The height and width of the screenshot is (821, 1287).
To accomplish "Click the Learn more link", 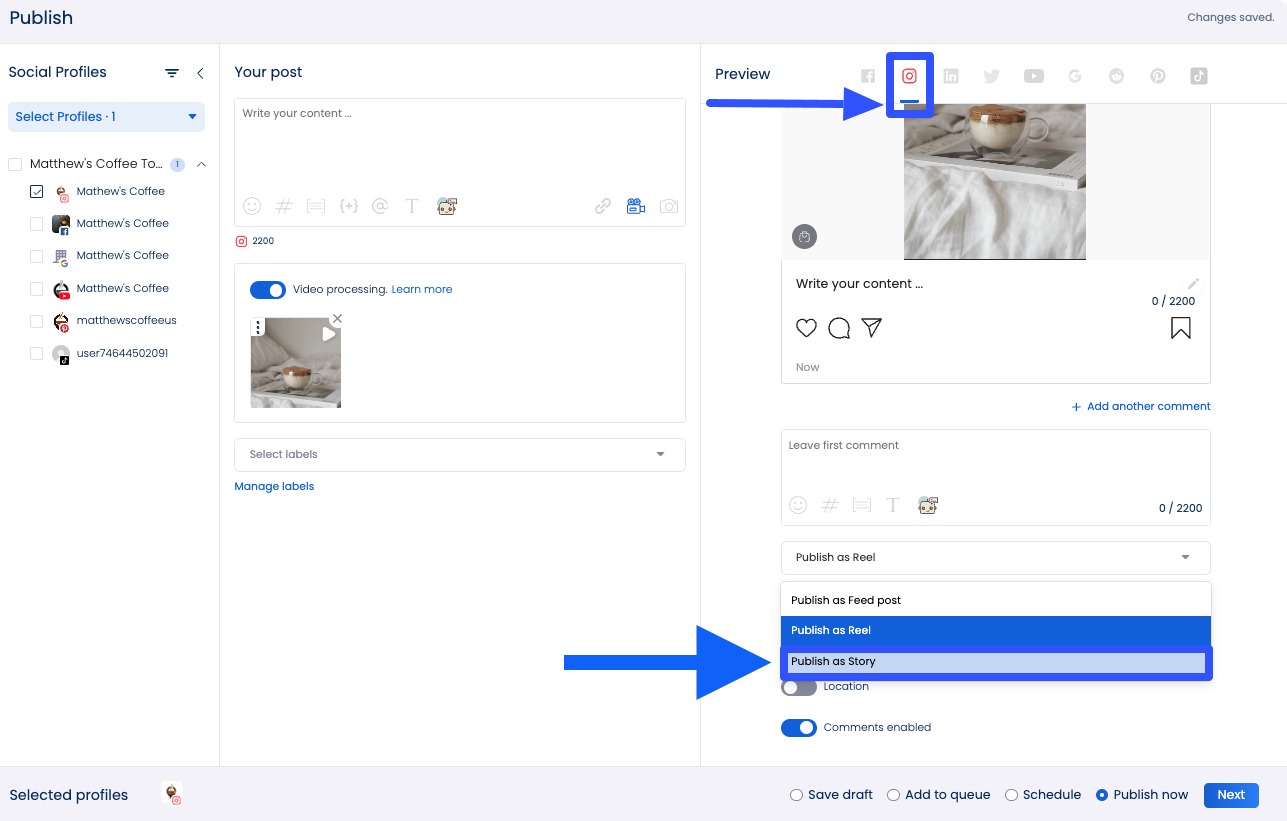I will 421,289.
